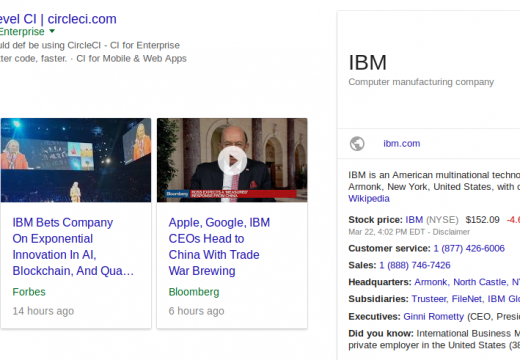Image resolution: width=520 pixels, height=360 pixels.
Task: Click sales phone number 1 (888) 746-7426
Action: [x=415, y=265]
